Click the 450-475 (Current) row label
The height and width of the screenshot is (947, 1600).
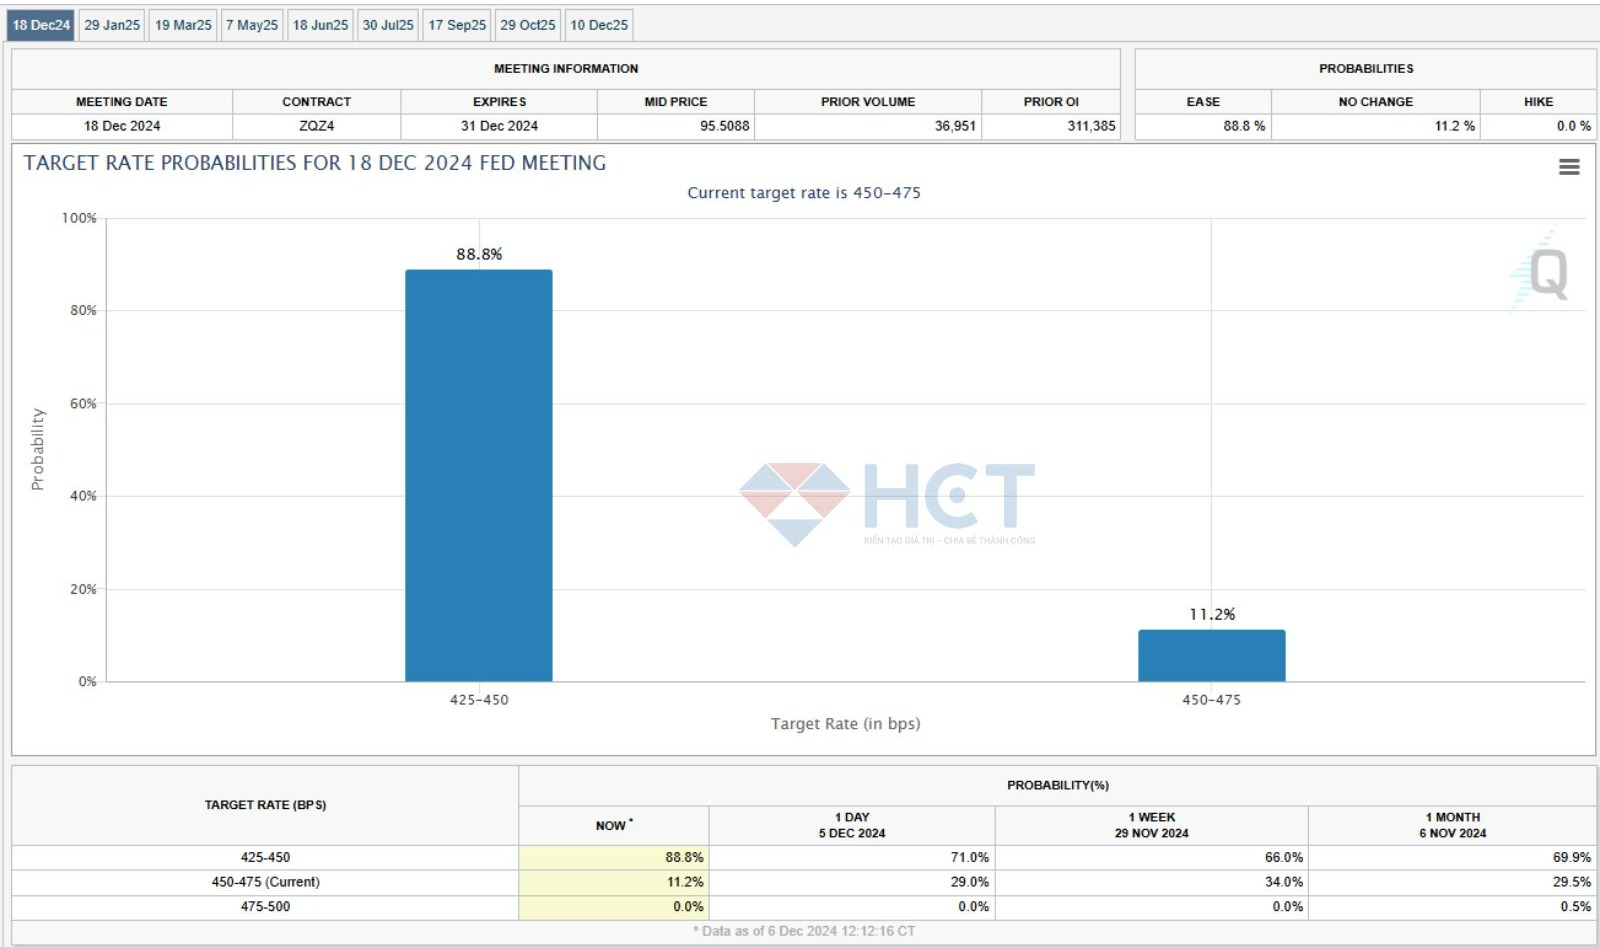265,882
